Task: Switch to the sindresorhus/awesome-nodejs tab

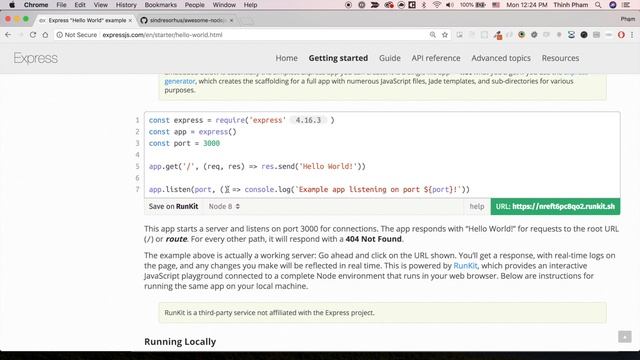Action: point(187,20)
